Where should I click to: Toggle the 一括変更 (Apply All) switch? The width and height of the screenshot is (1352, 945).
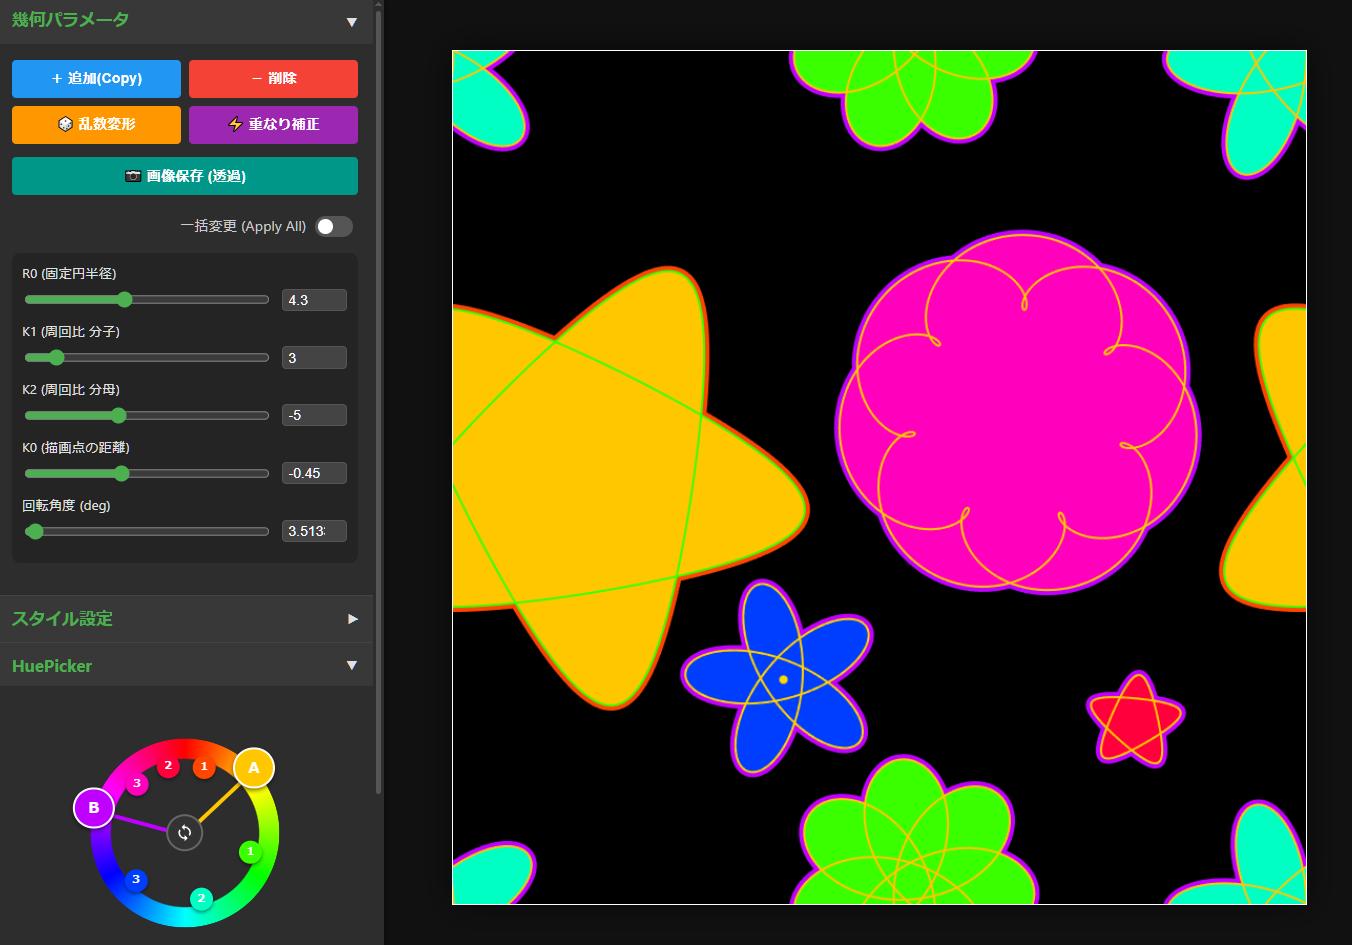coord(334,227)
